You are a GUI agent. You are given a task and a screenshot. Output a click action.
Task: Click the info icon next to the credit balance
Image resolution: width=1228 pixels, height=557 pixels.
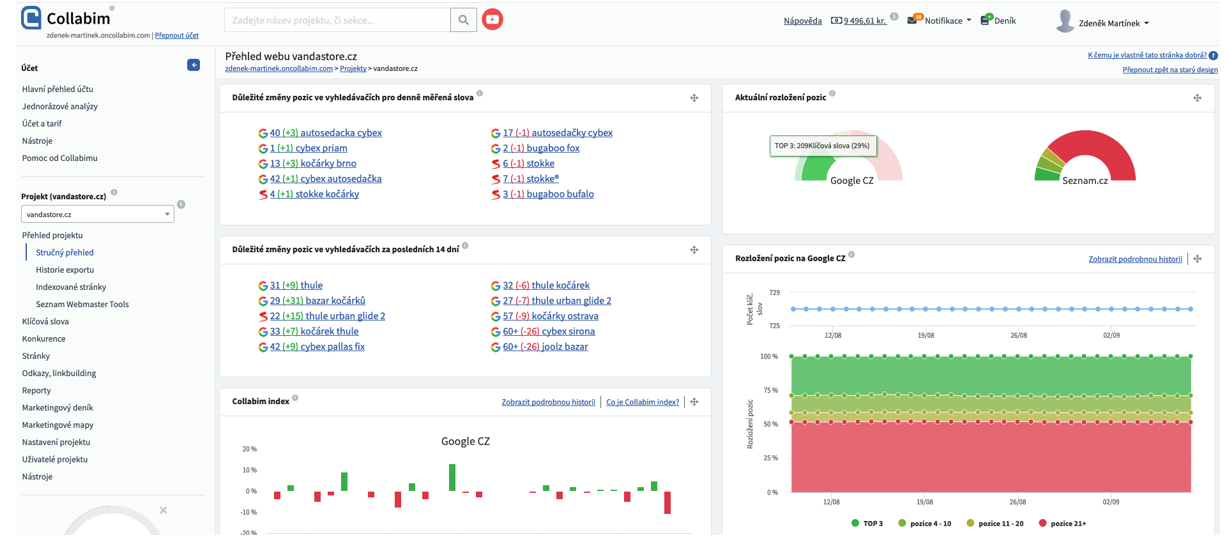(x=894, y=17)
